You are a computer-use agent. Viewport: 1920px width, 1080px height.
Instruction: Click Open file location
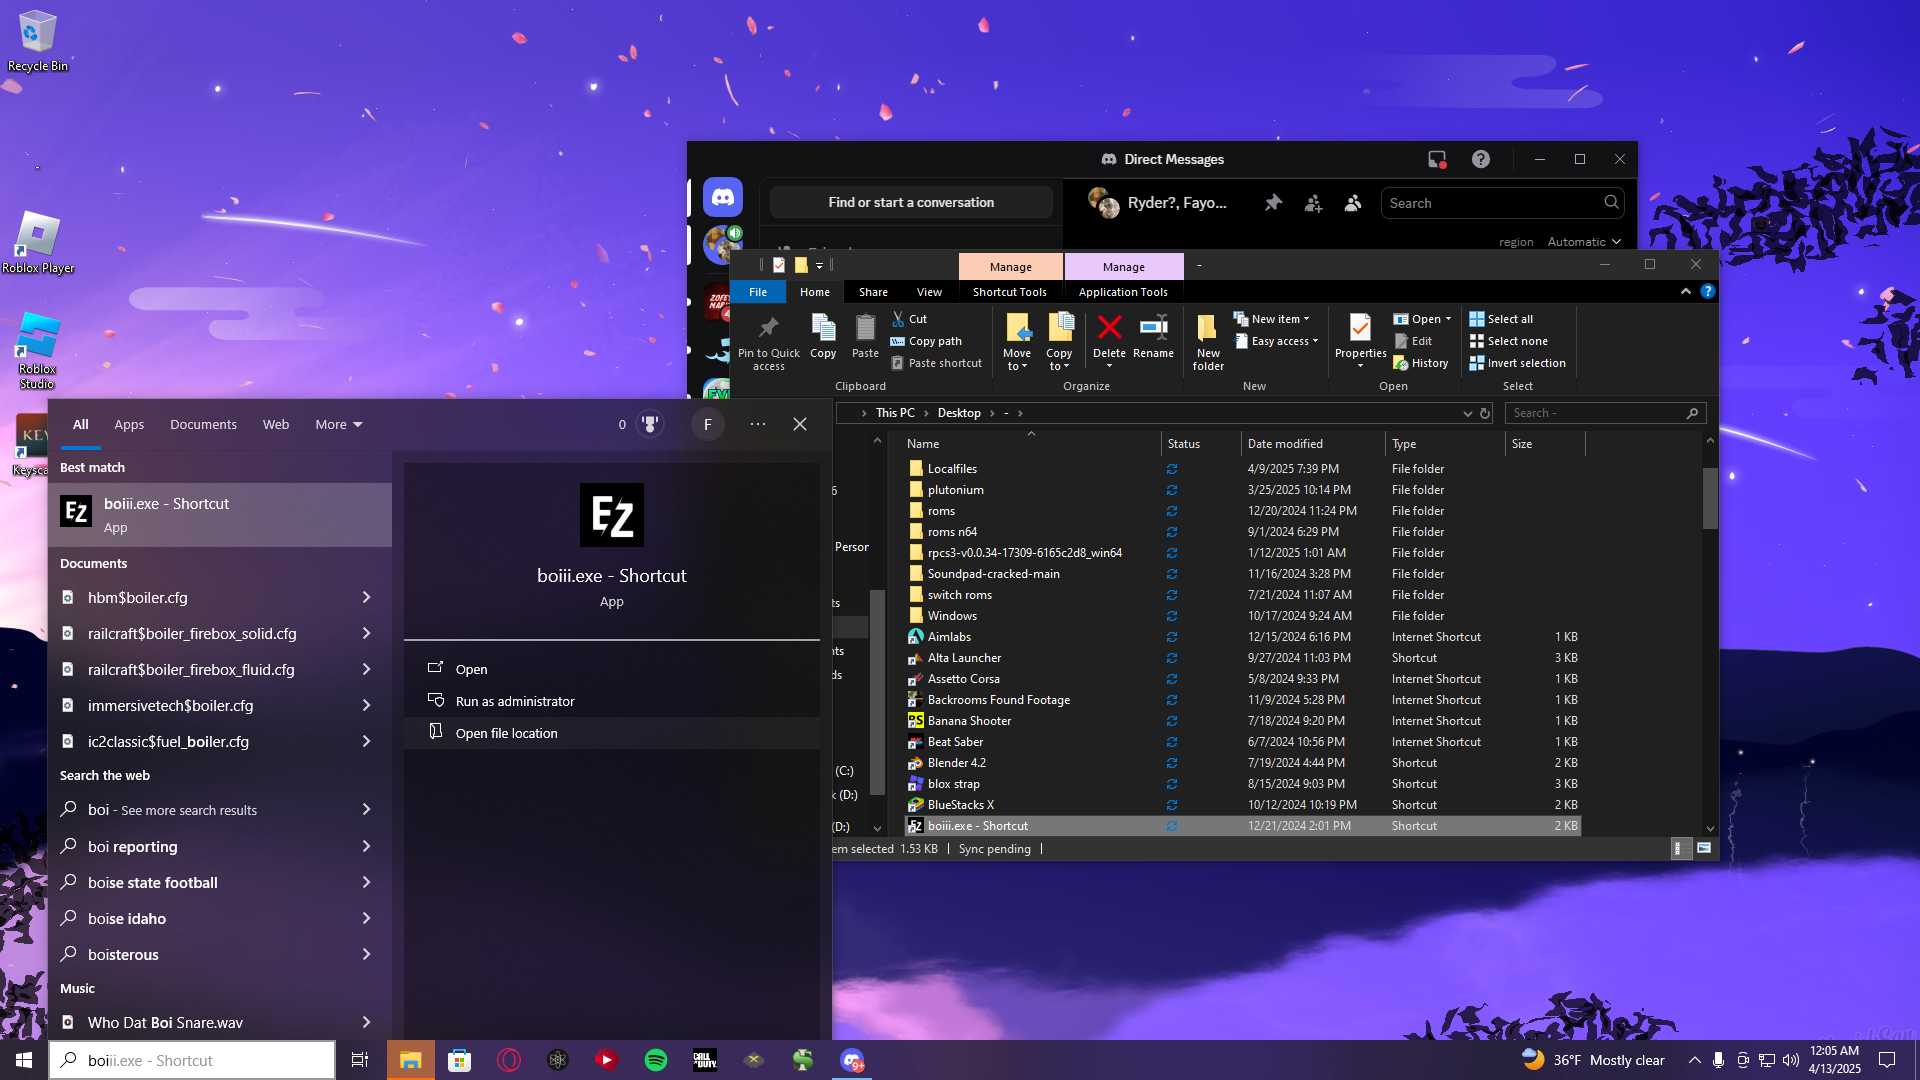612,733
